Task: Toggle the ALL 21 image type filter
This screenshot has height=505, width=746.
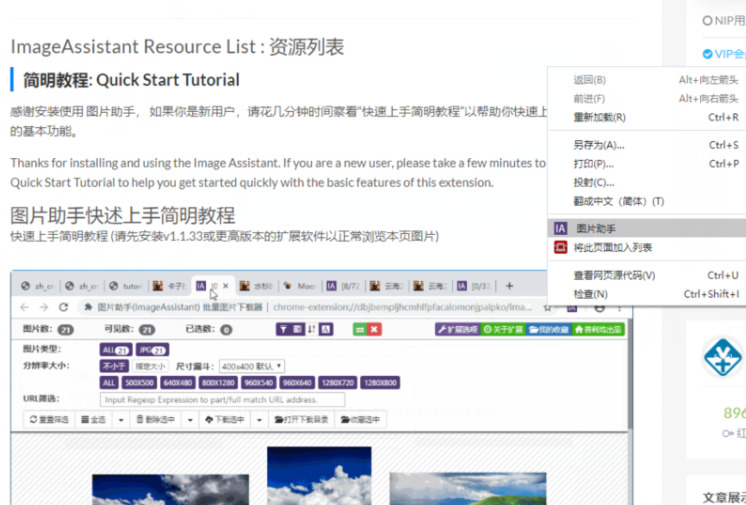Action: [116, 350]
